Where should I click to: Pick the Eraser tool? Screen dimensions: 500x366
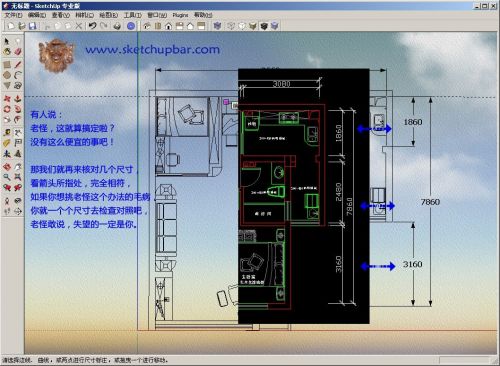[18, 52]
